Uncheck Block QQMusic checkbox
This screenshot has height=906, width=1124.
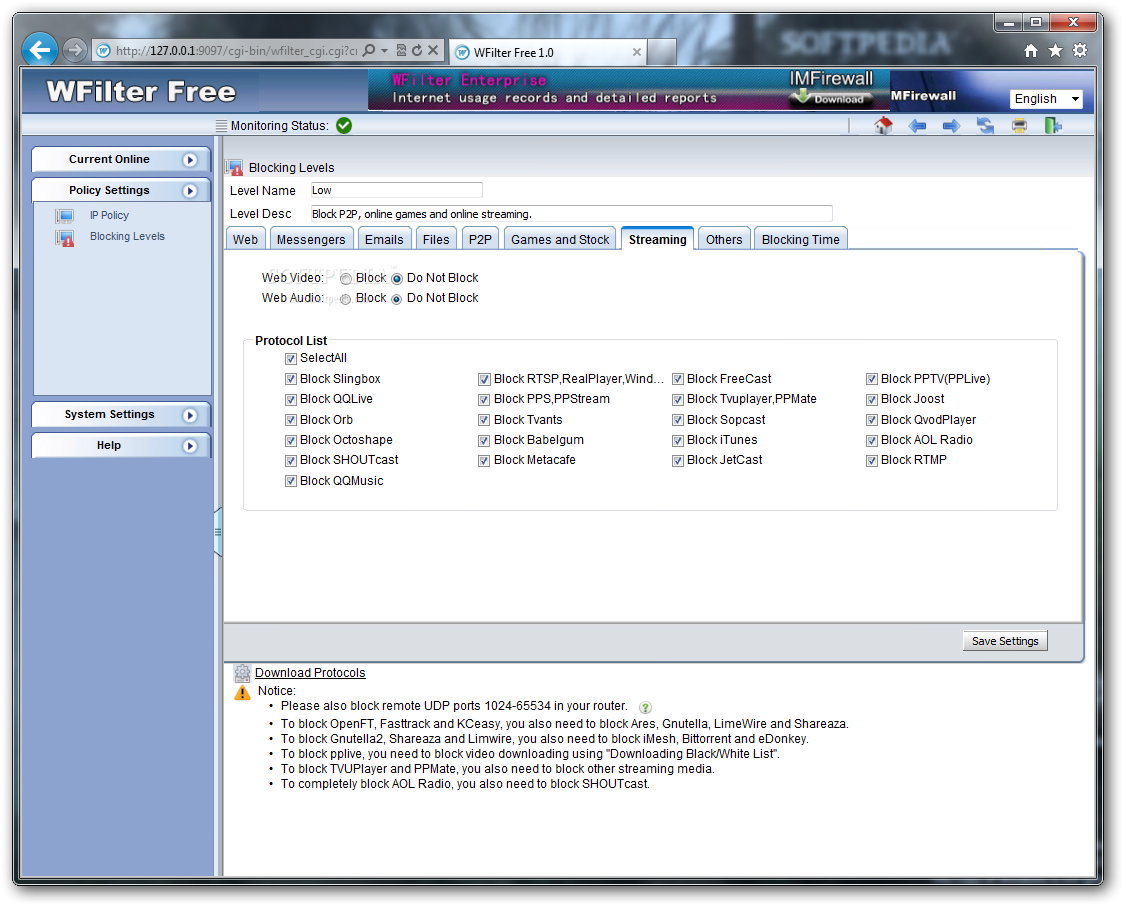(x=290, y=481)
